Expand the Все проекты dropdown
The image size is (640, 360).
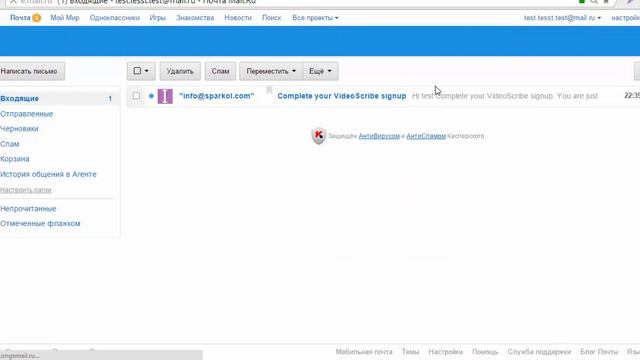(x=315, y=18)
